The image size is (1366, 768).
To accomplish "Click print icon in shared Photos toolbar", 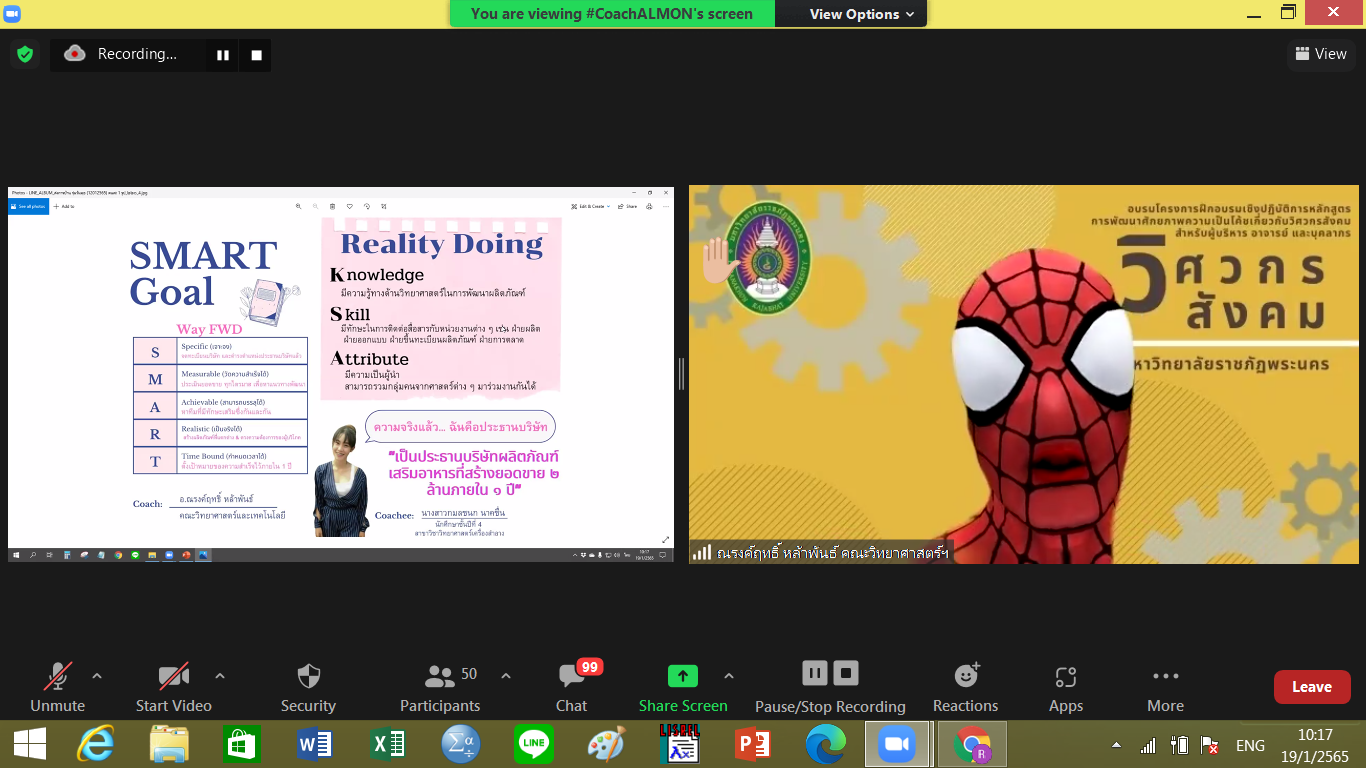I will (649, 206).
